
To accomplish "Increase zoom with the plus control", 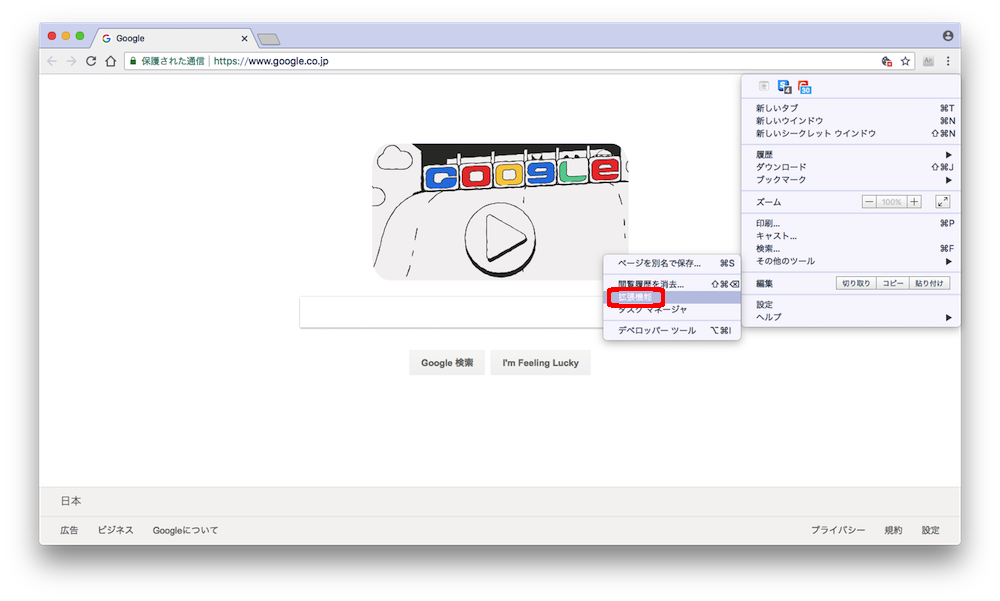I will [x=916, y=201].
